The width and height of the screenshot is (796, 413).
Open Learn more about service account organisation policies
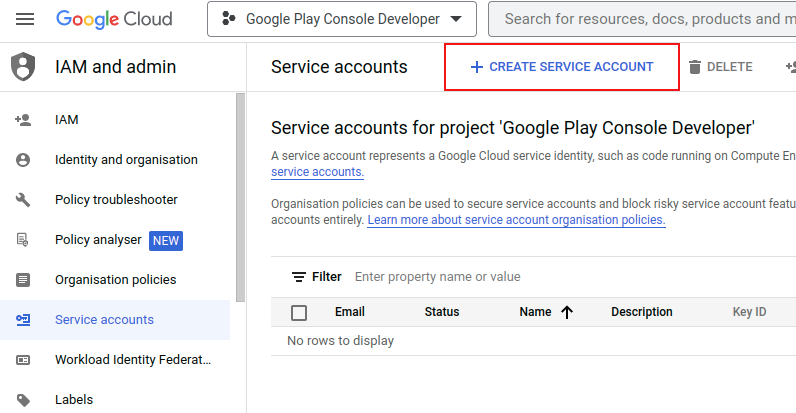pos(516,220)
